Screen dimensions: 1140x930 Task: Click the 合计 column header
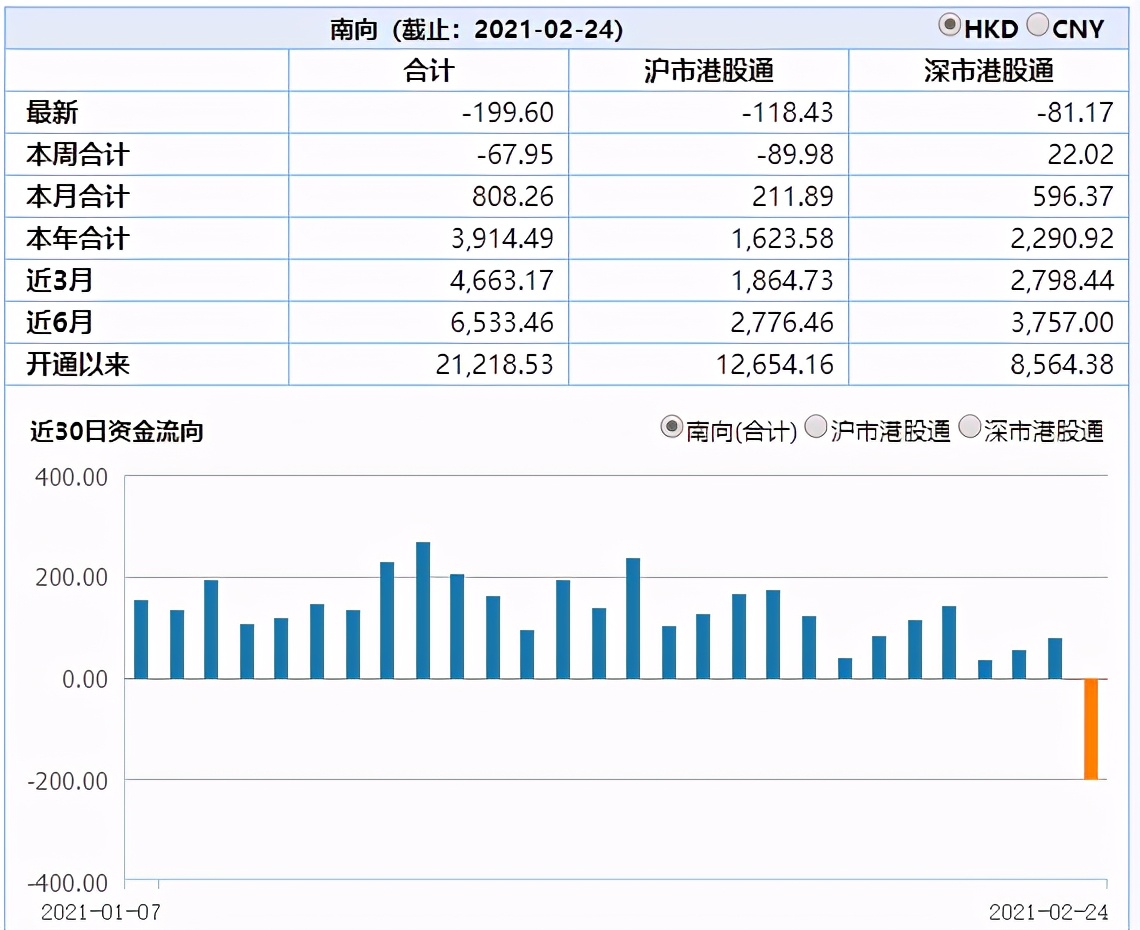(x=427, y=70)
